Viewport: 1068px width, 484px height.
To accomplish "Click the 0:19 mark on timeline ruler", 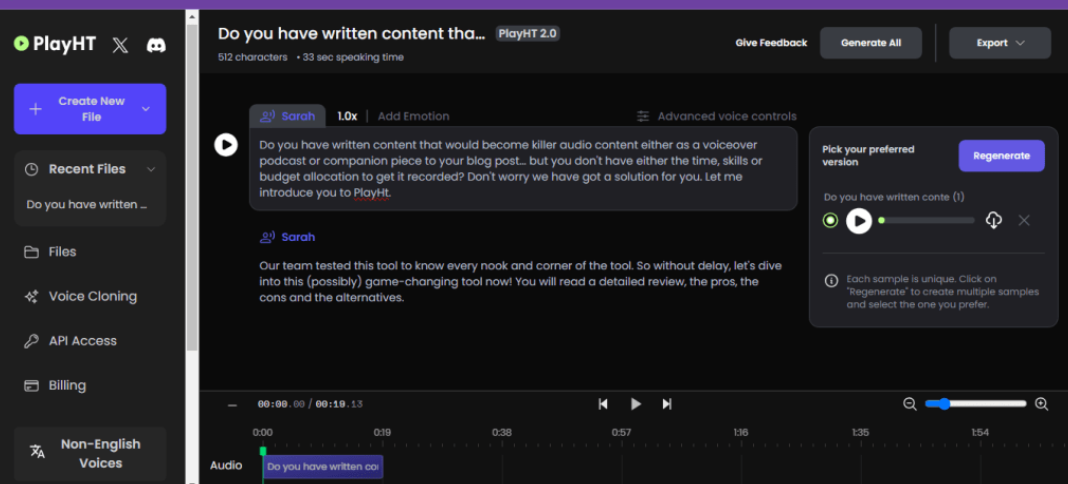I will [x=382, y=432].
